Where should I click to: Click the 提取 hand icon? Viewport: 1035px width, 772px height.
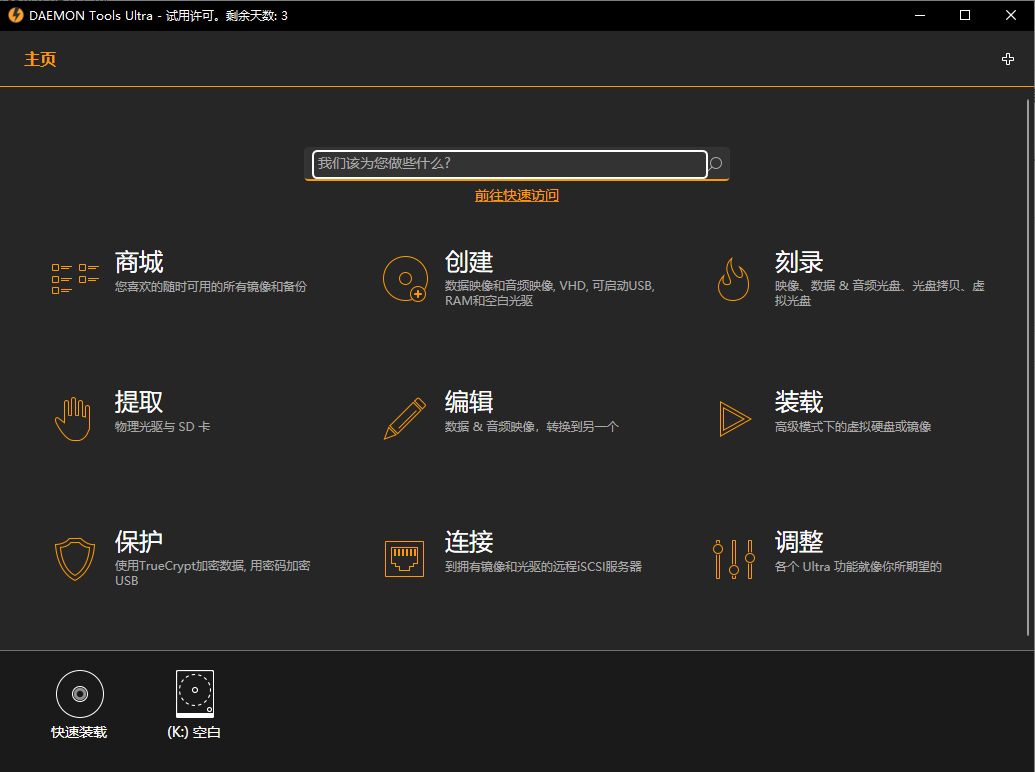pos(73,419)
